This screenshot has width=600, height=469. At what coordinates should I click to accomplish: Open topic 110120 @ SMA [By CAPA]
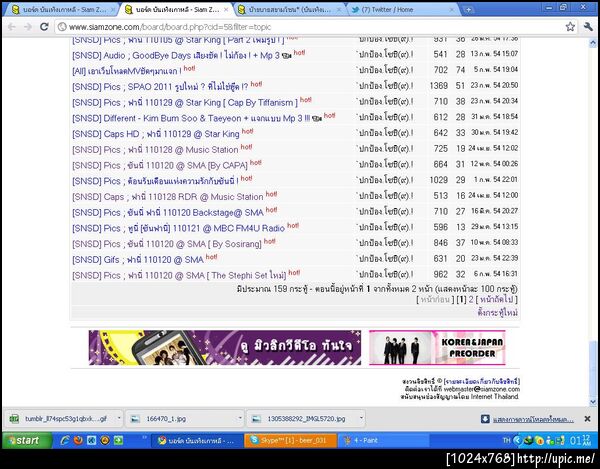pyautogui.click(x=160, y=165)
